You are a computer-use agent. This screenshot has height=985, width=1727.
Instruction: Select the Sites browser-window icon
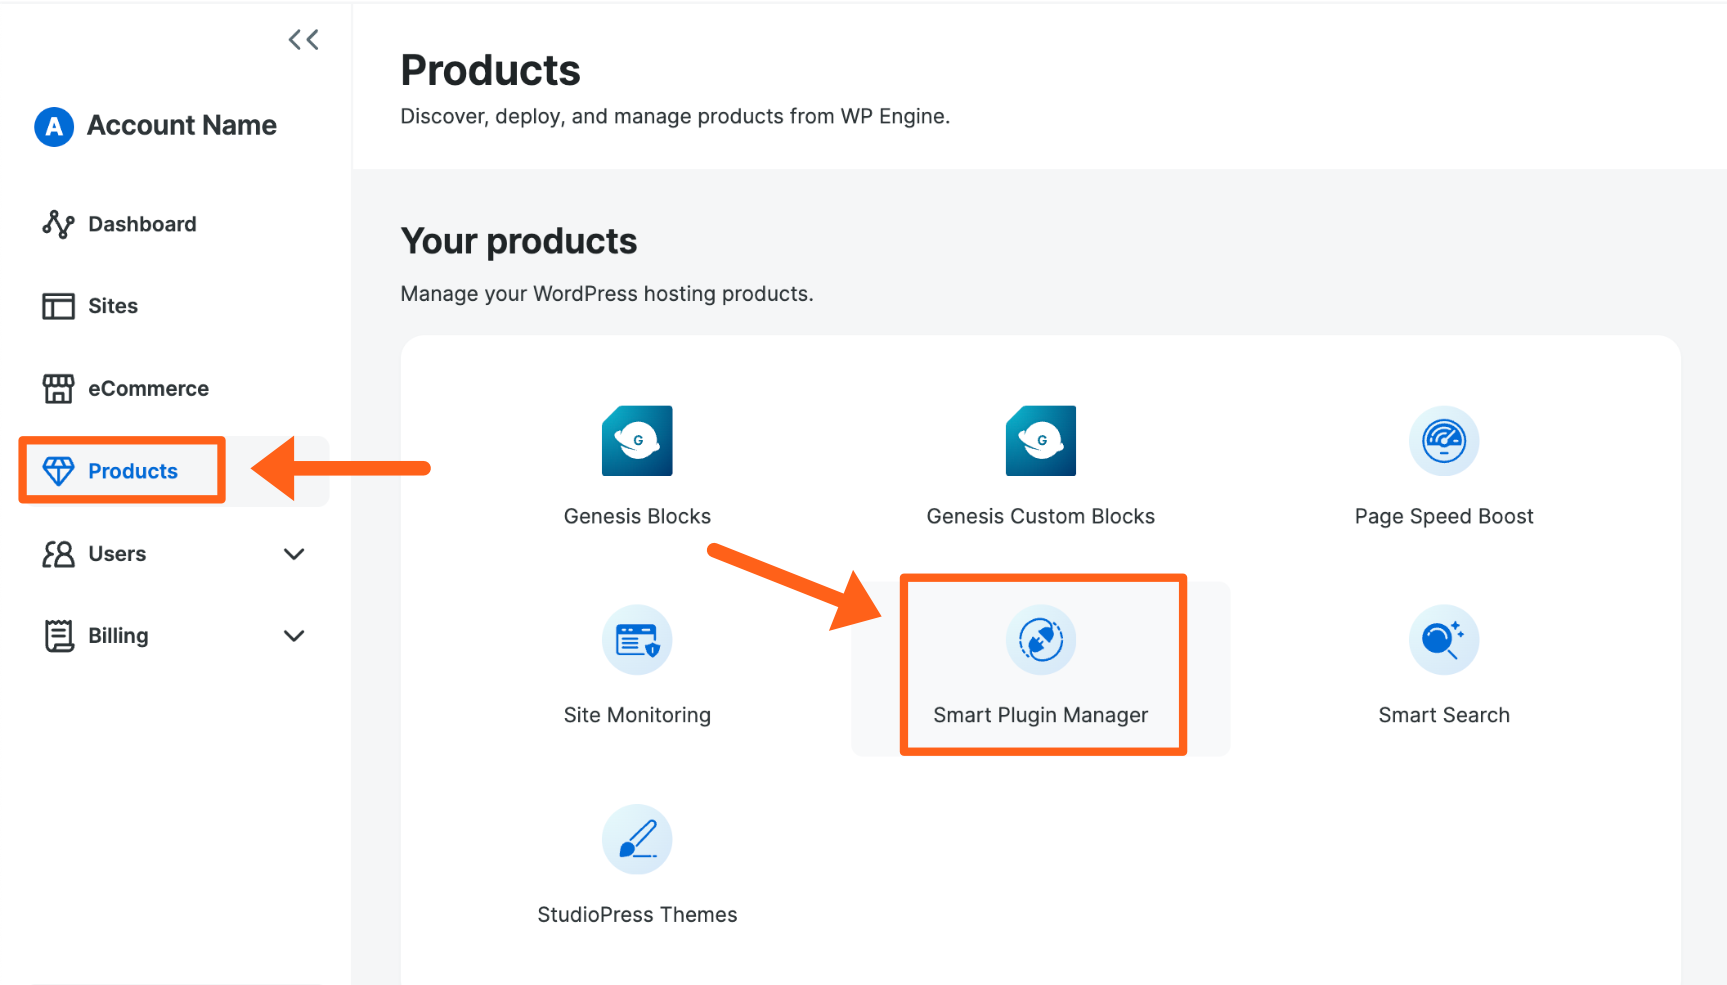[x=59, y=306]
